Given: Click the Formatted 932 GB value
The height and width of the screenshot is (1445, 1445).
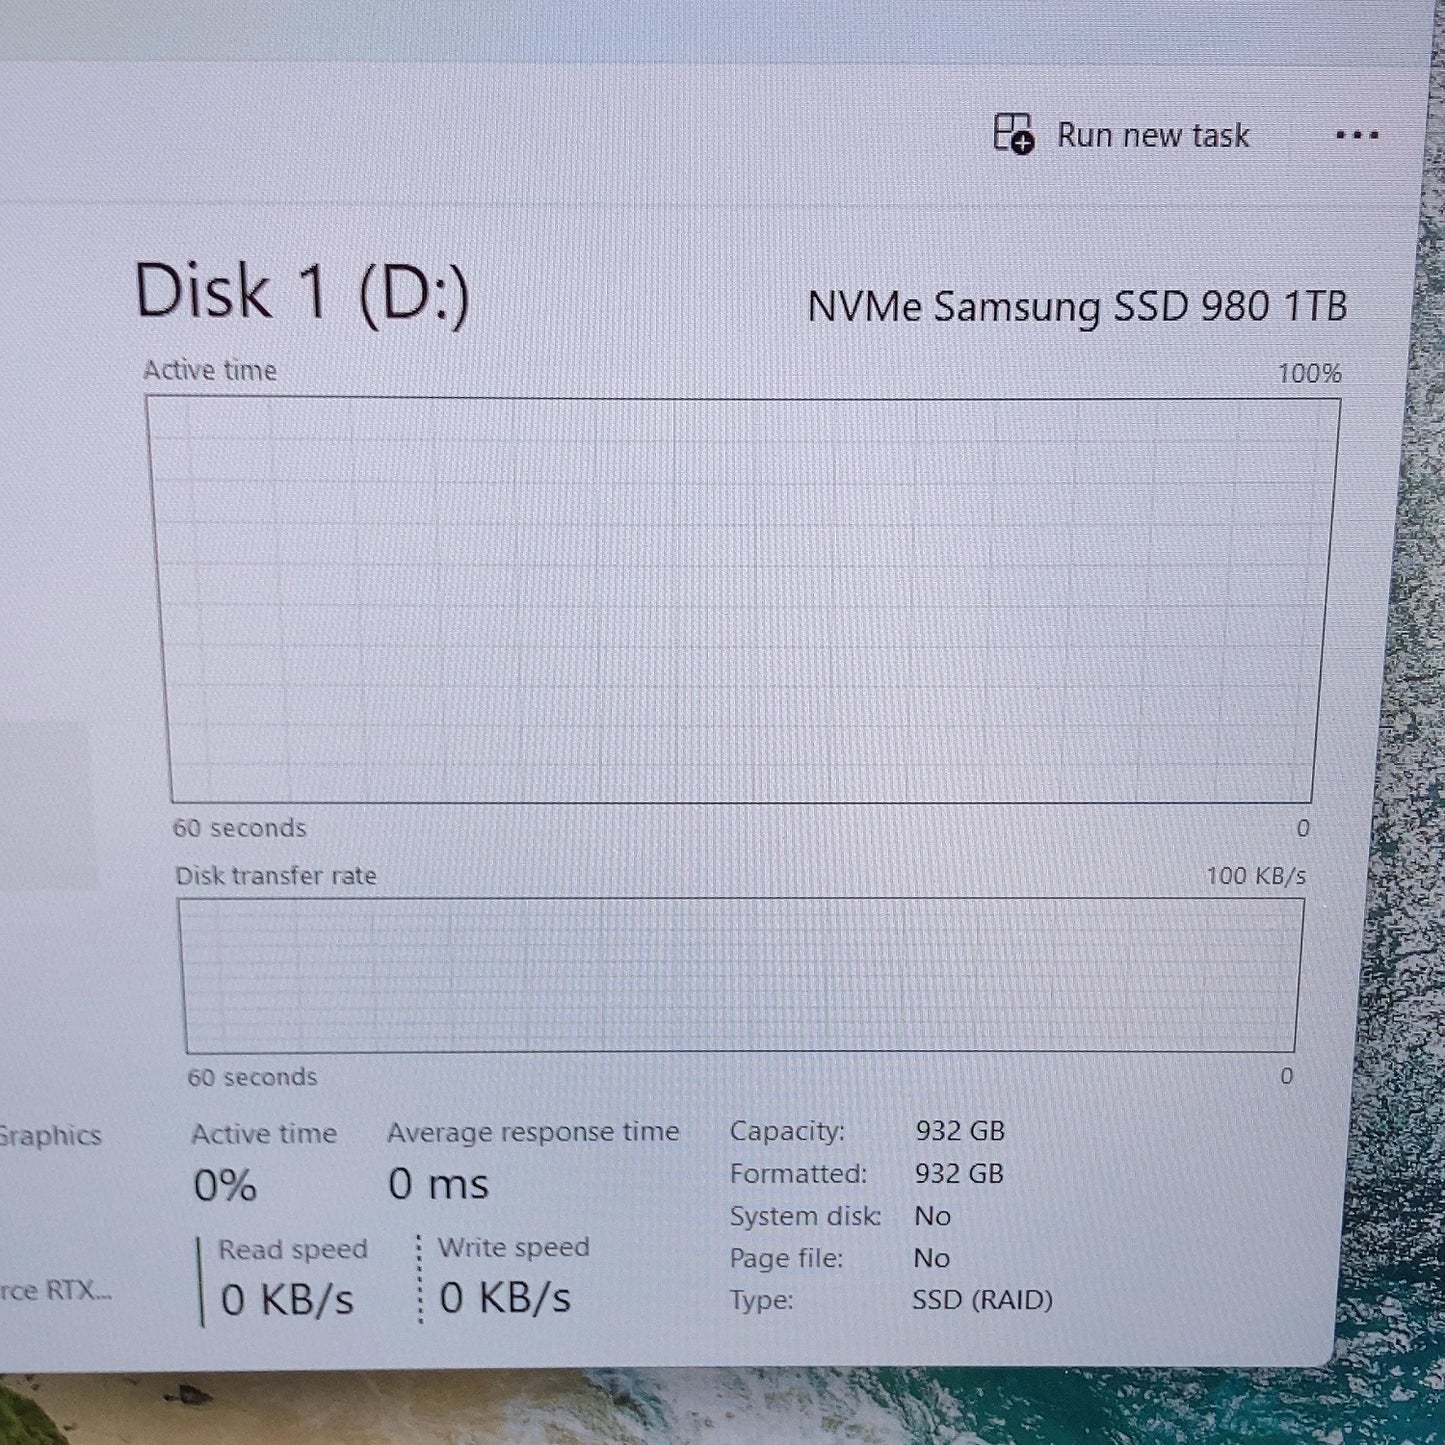Looking at the screenshot, I should click(959, 1173).
